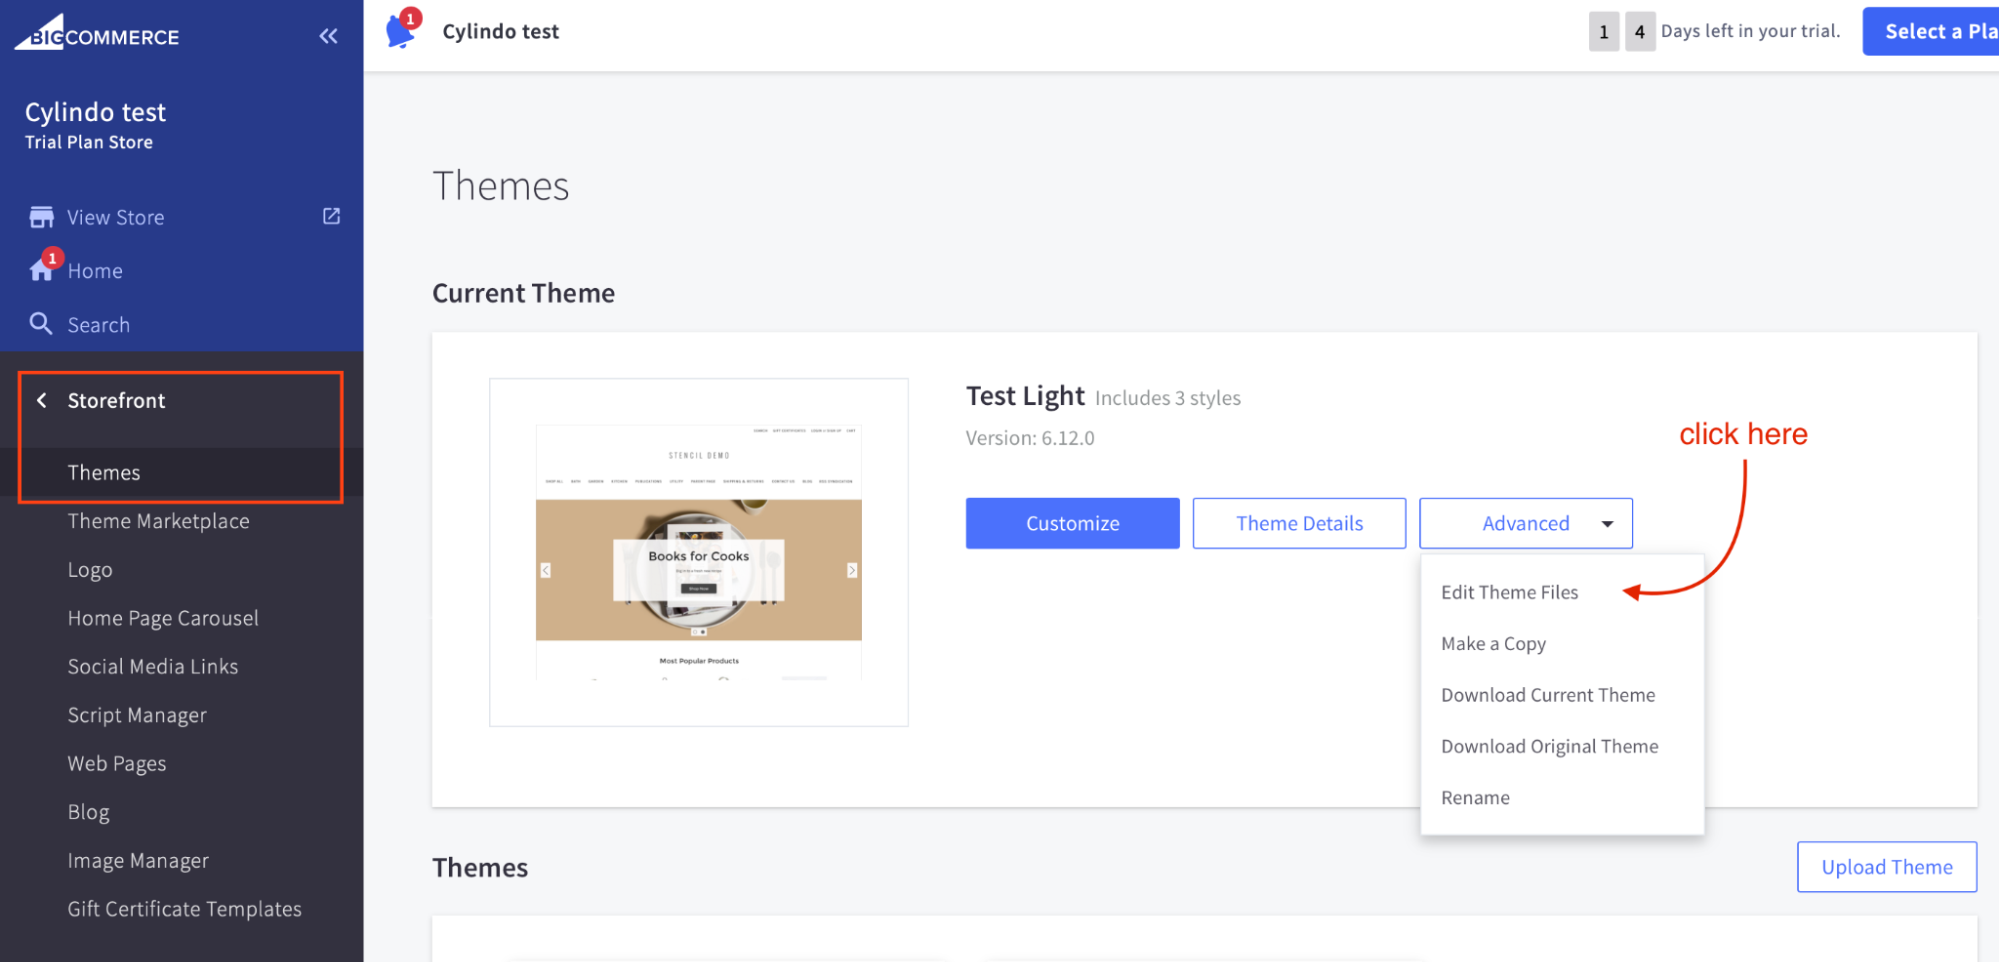1999x963 pixels.
Task: Collapse the sidebar with double-chevron icon
Action: pyautogui.click(x=328, y=36)
